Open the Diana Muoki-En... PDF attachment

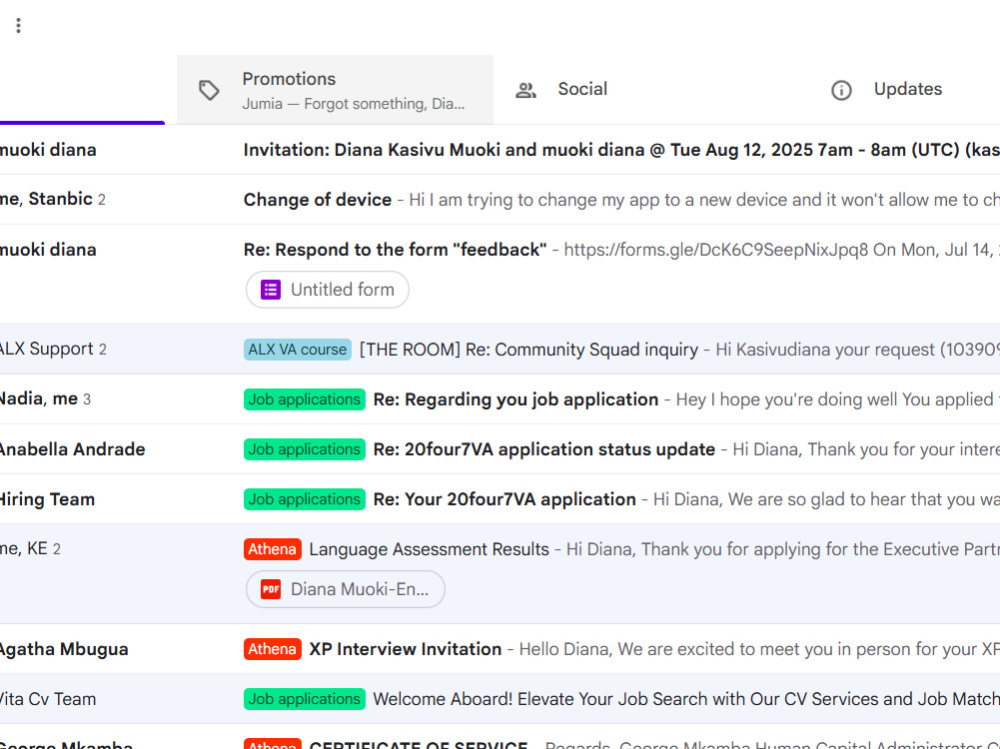coord(346,589)
